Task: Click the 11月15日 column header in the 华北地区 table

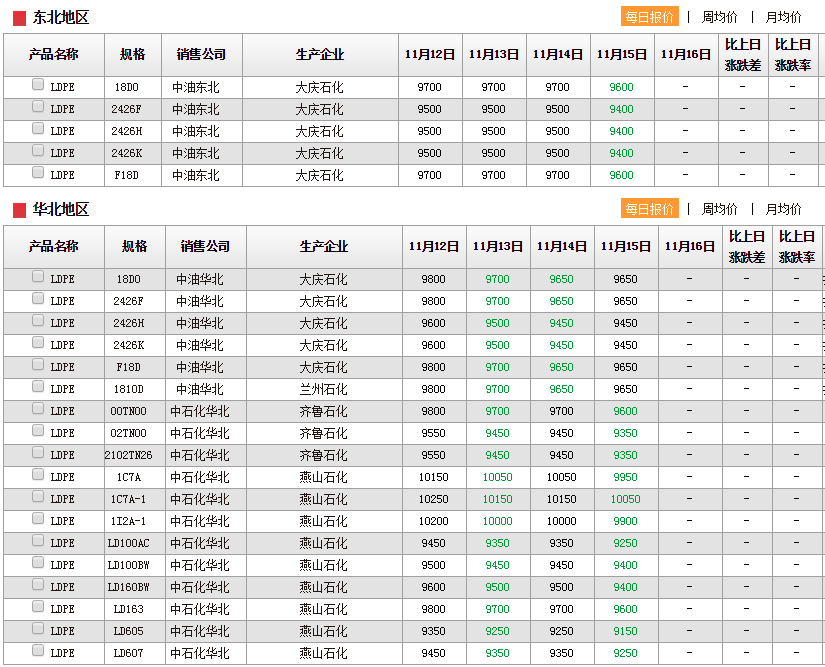Action: (625, 246)
